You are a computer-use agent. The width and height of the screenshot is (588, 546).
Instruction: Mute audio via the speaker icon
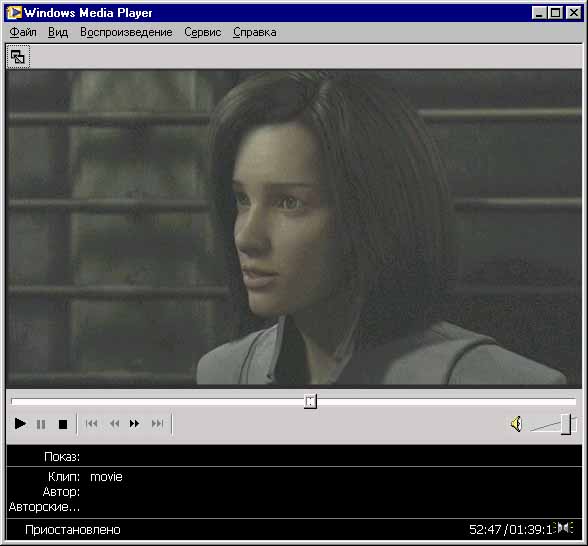tap(516, 424)
